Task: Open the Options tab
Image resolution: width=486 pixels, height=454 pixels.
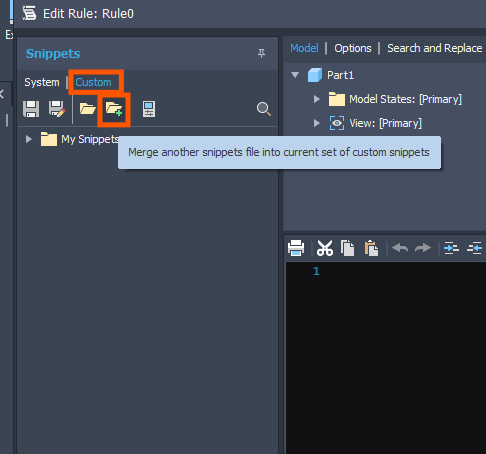Action: pyautogui.click(x=353, y=48)
